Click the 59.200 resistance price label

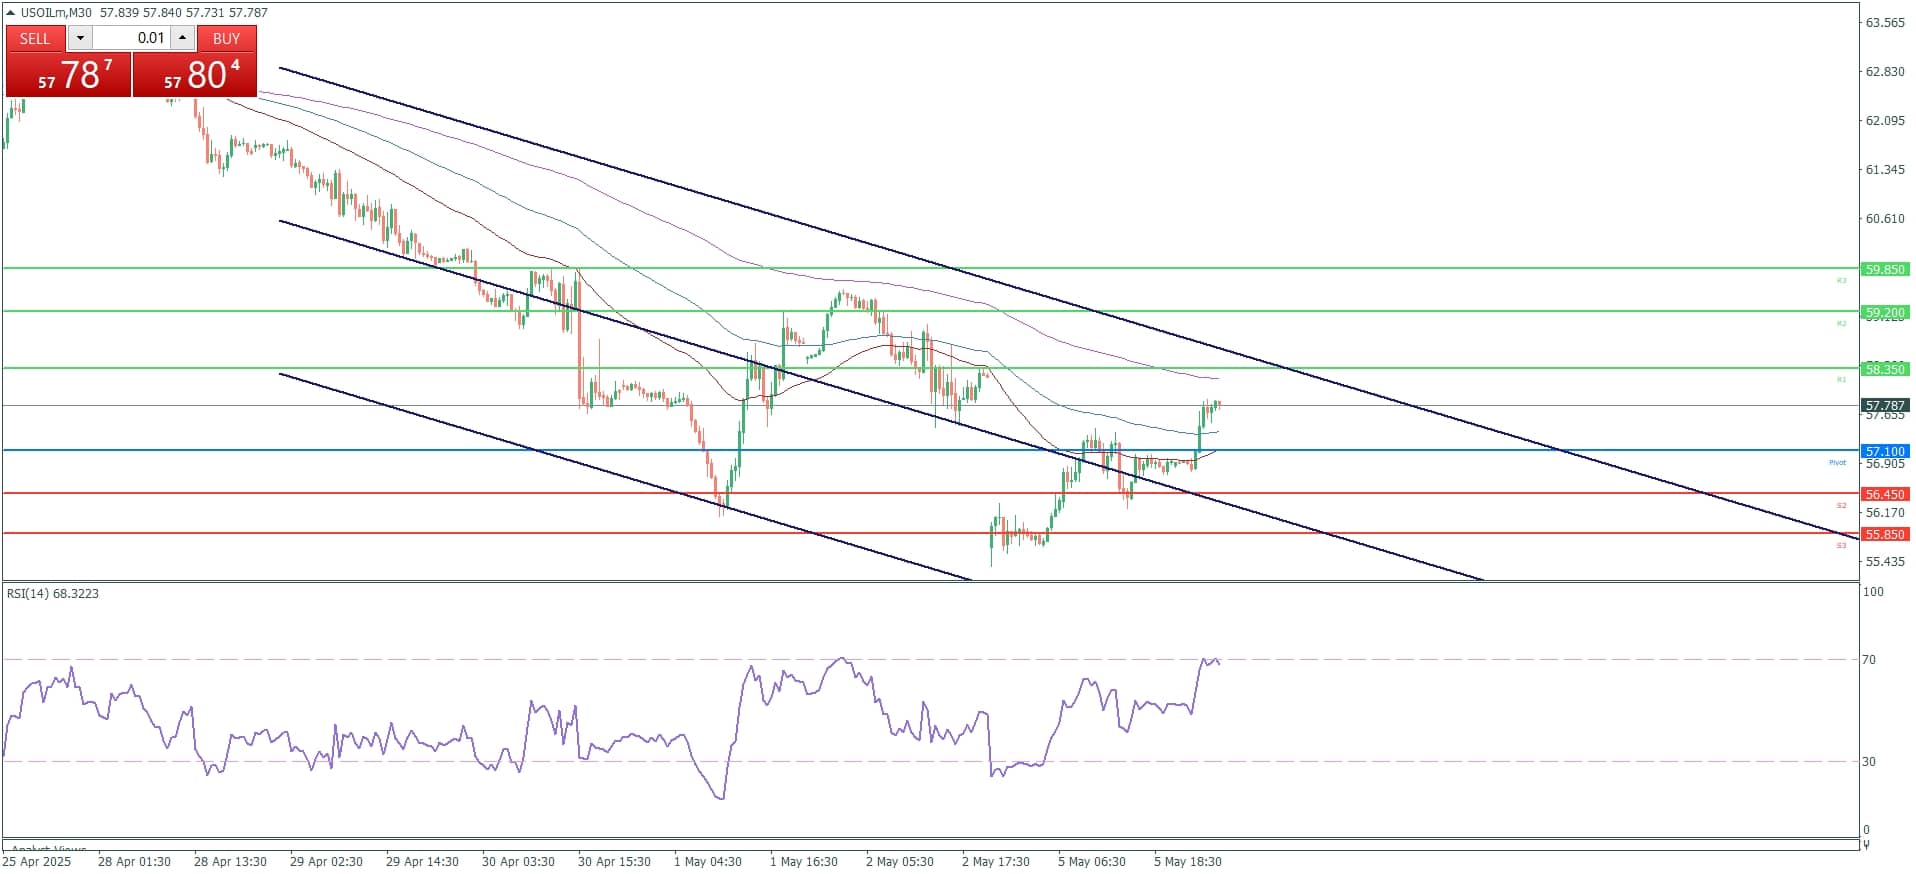[1885, 312]
